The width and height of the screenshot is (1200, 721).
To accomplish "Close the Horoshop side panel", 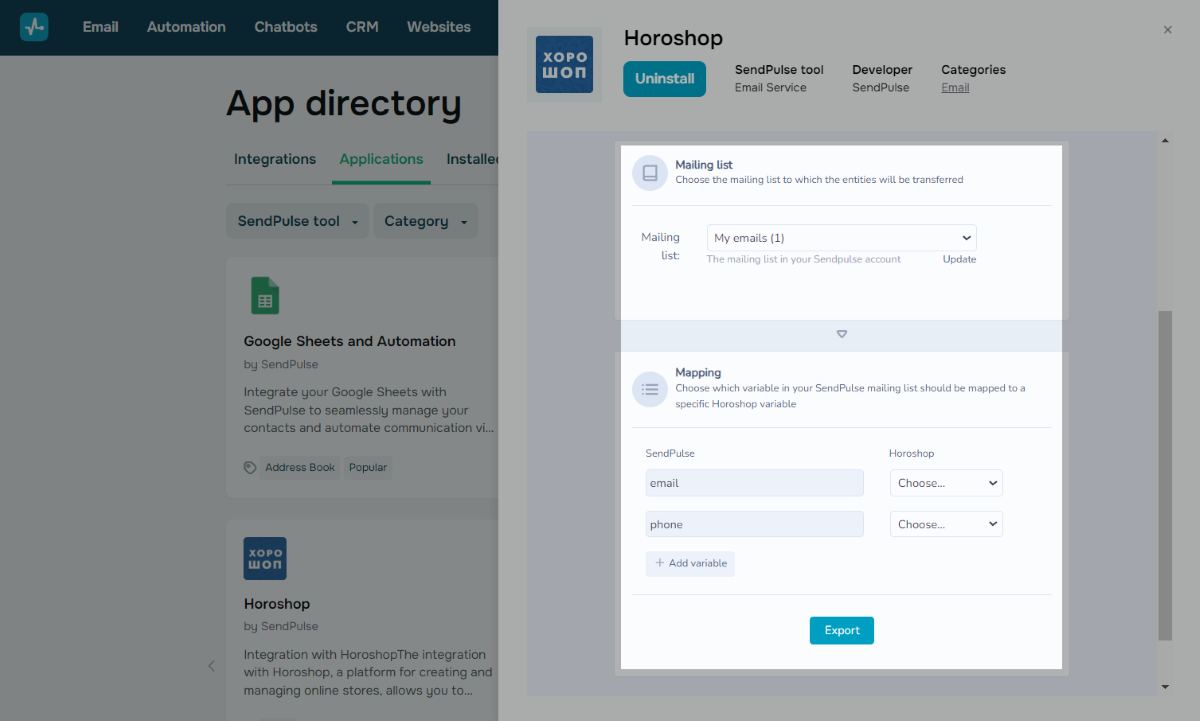I will (1167, 30).
